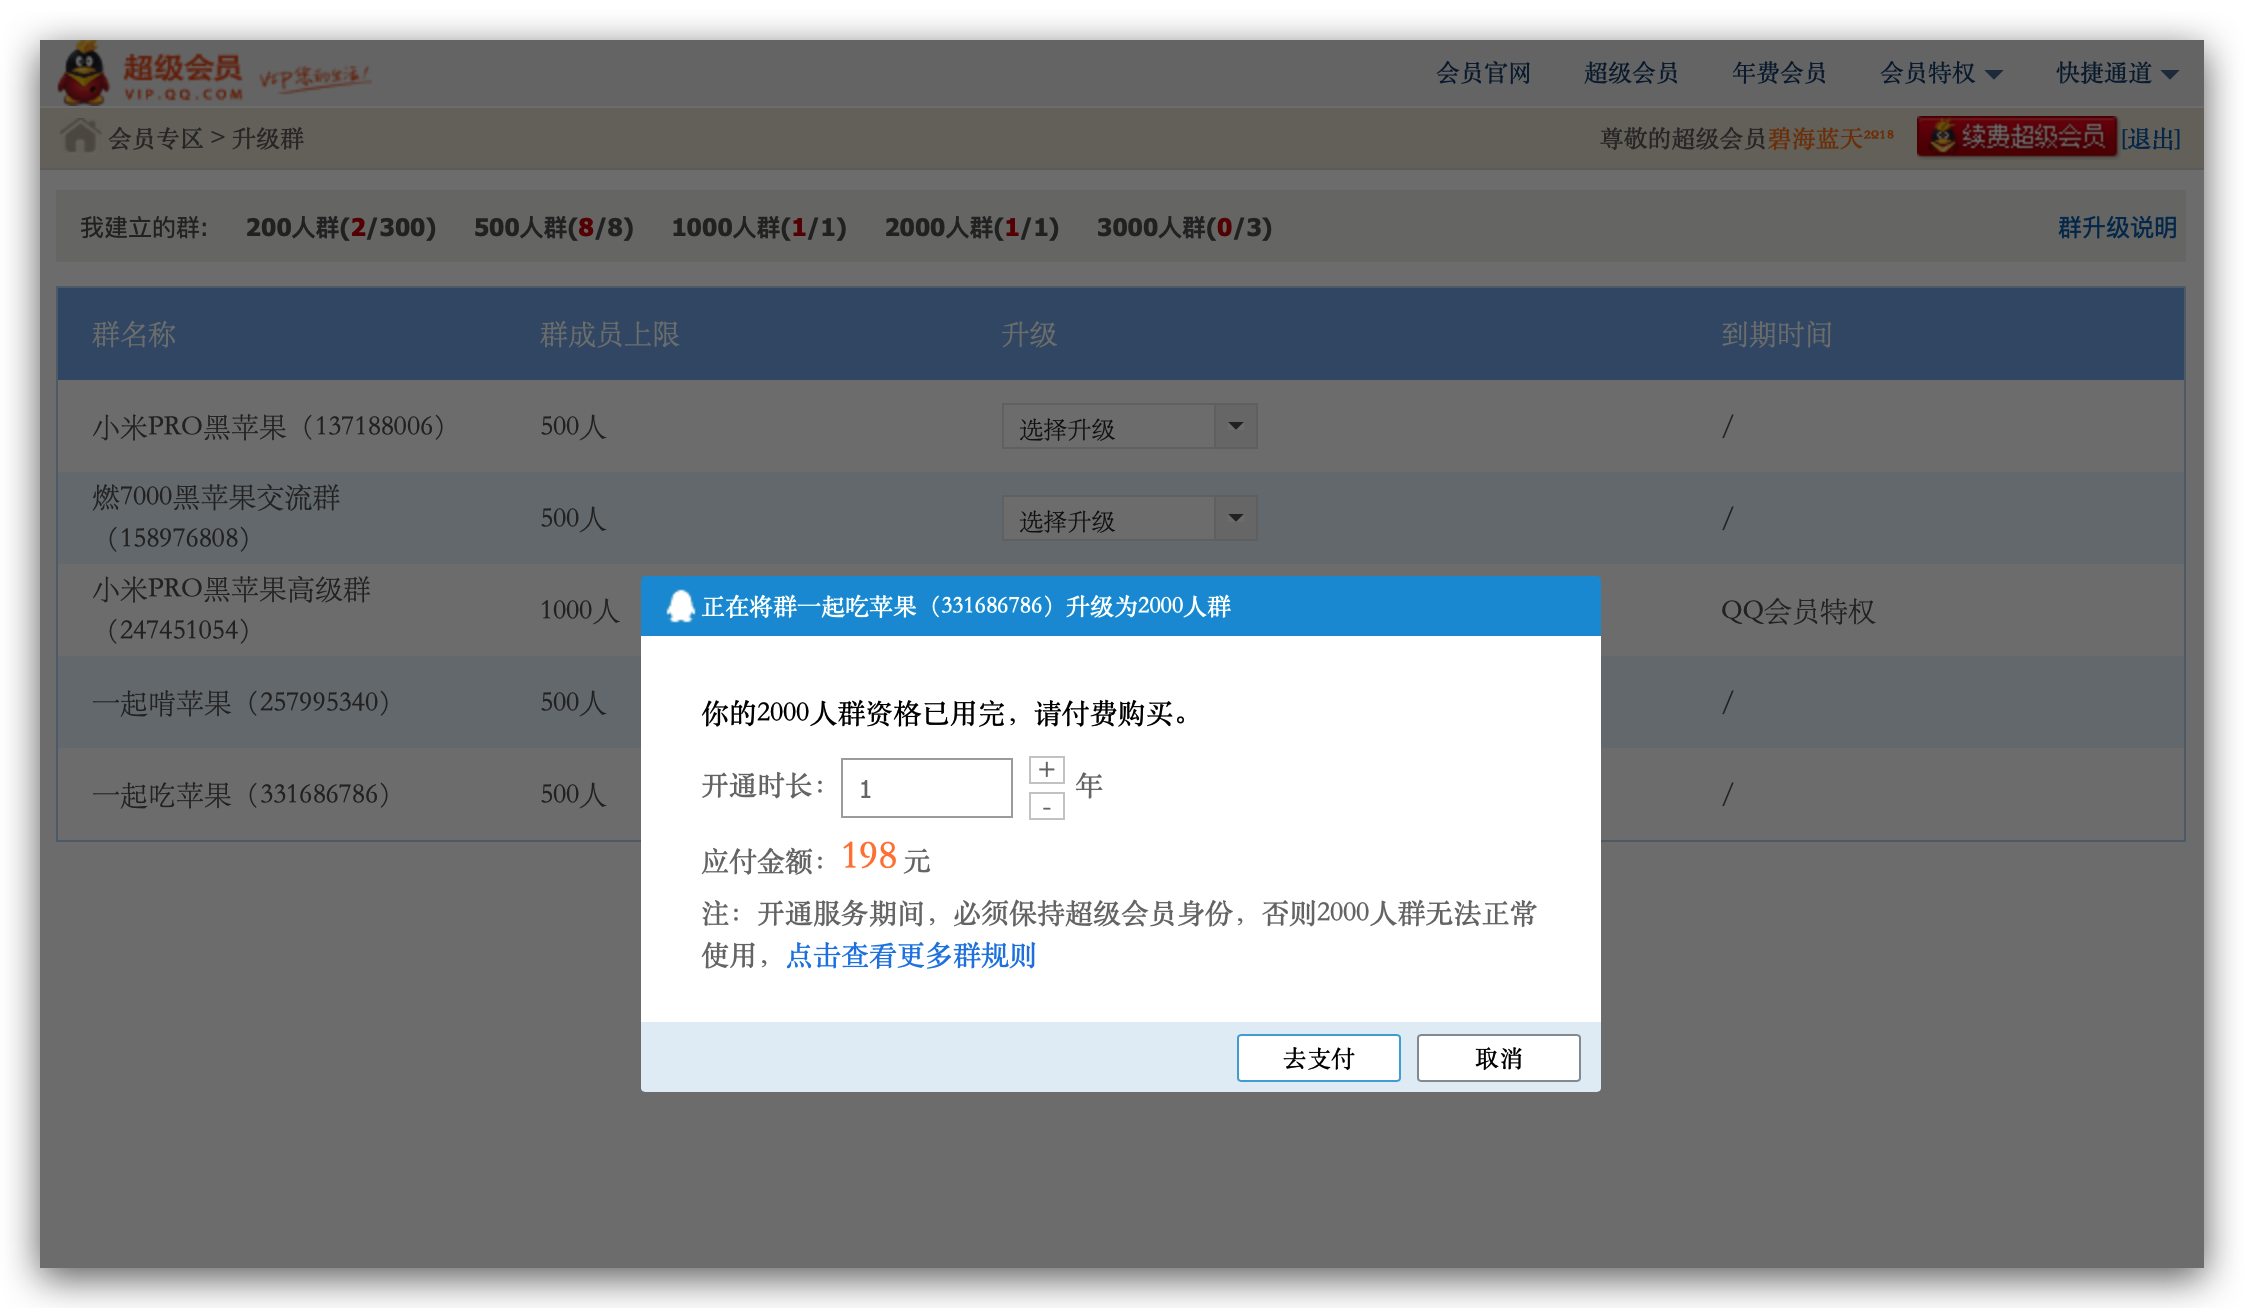Click the duration year input field

click(927, 788)
